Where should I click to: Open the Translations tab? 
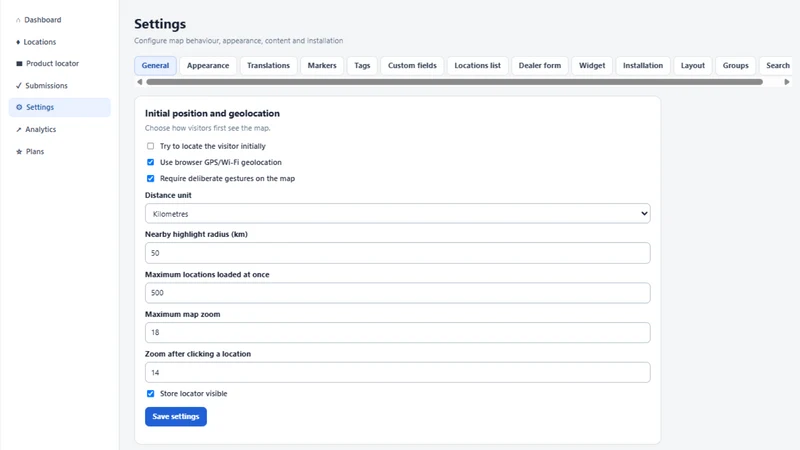pos(268,65)
